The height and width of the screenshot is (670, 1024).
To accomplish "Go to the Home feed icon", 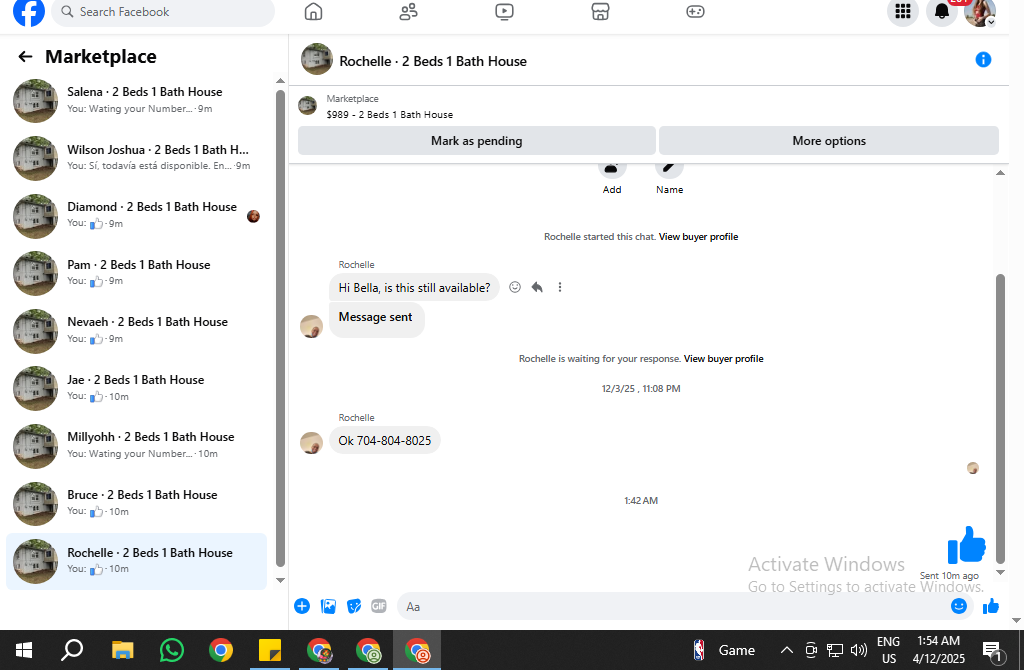I will 313,12.
